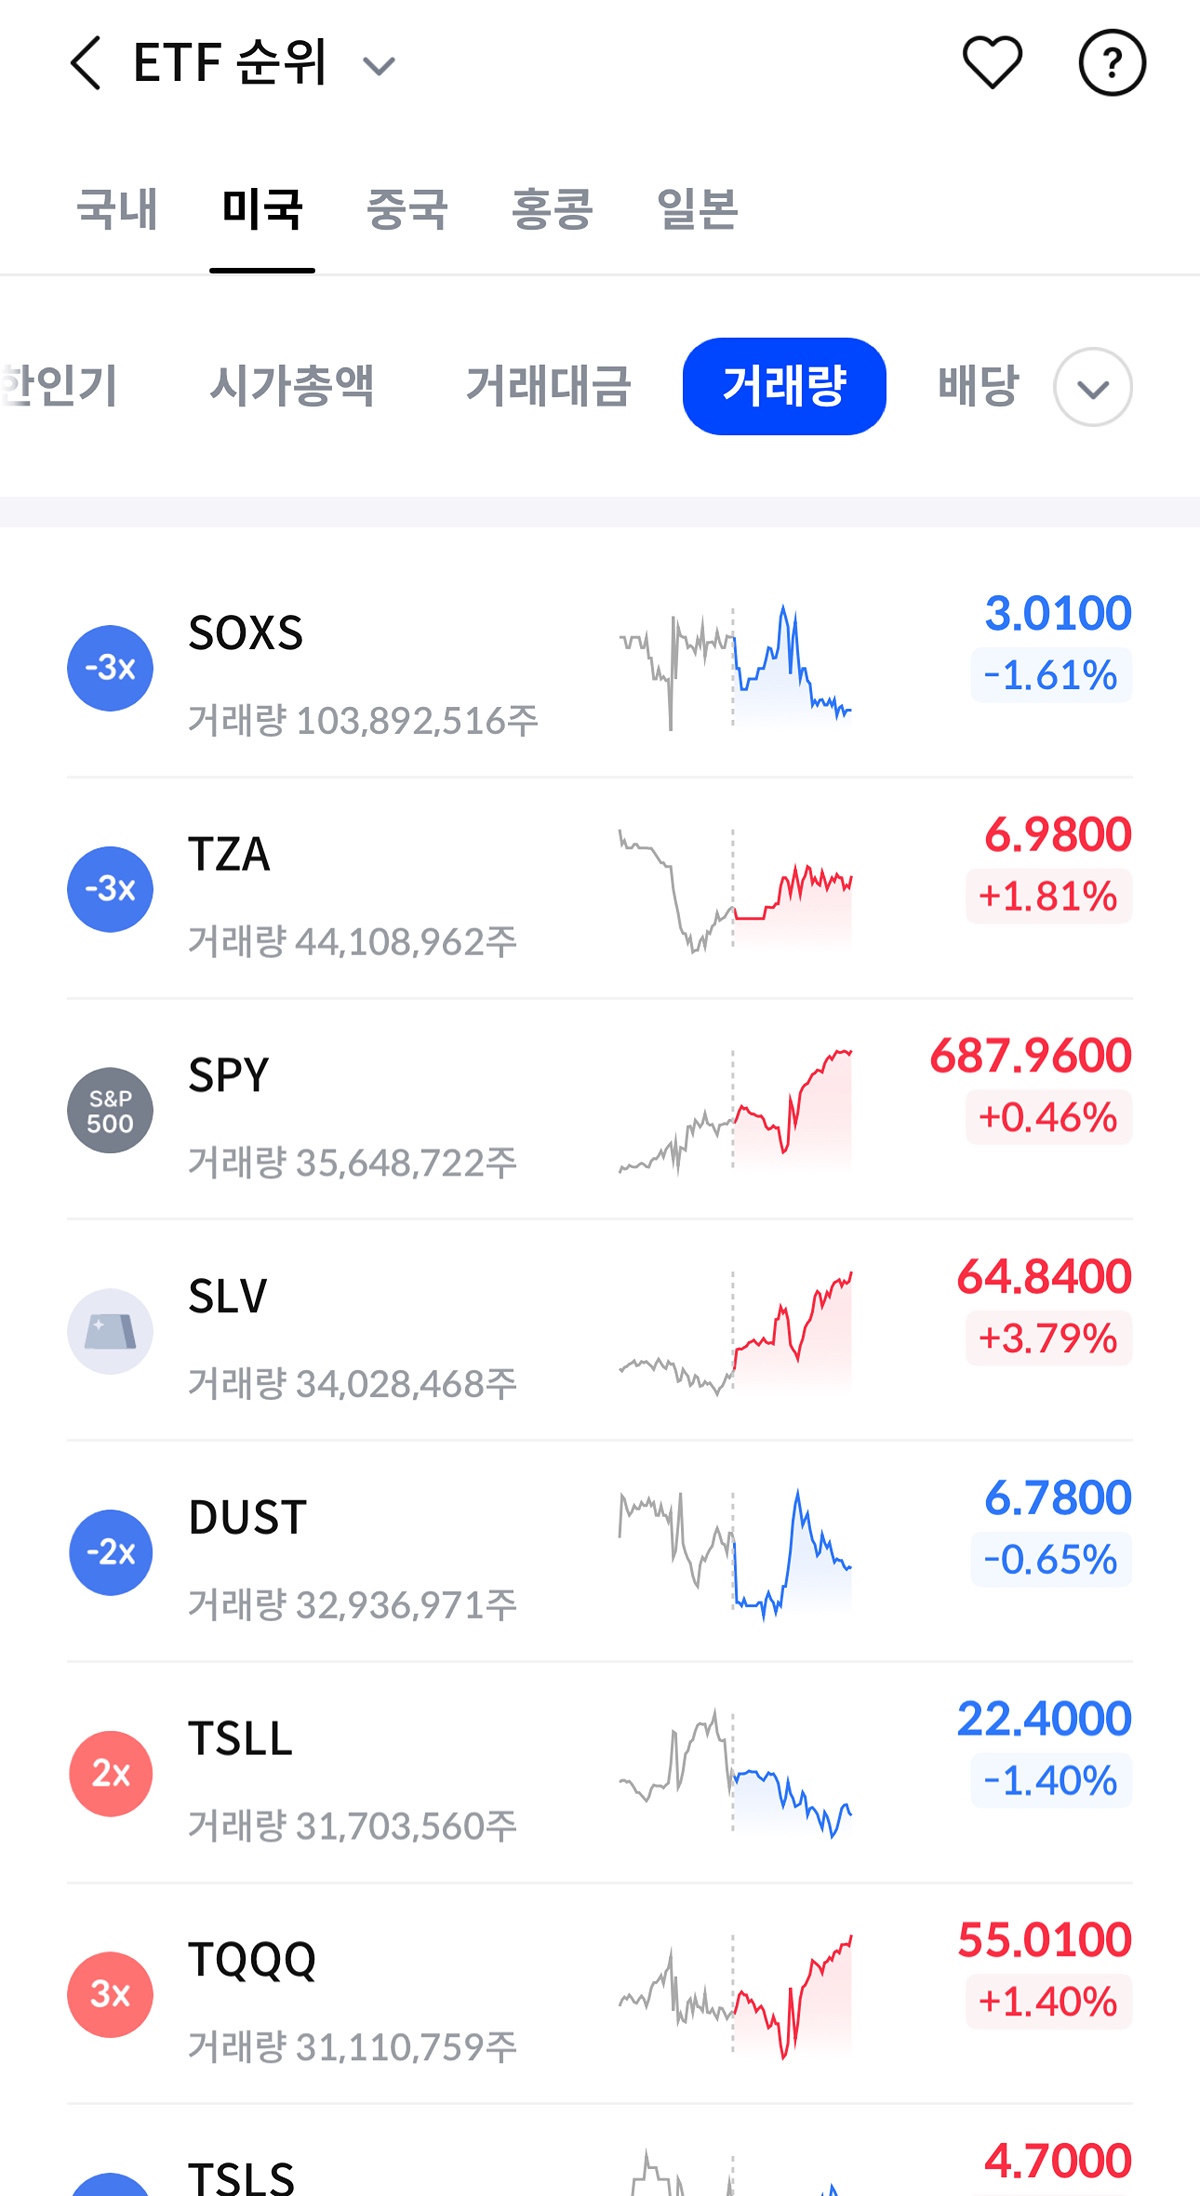The height and width of the screenshot is (2196, 1200).
Task: Expand the sort filter list chevron
Action: tap(1093, 387)
